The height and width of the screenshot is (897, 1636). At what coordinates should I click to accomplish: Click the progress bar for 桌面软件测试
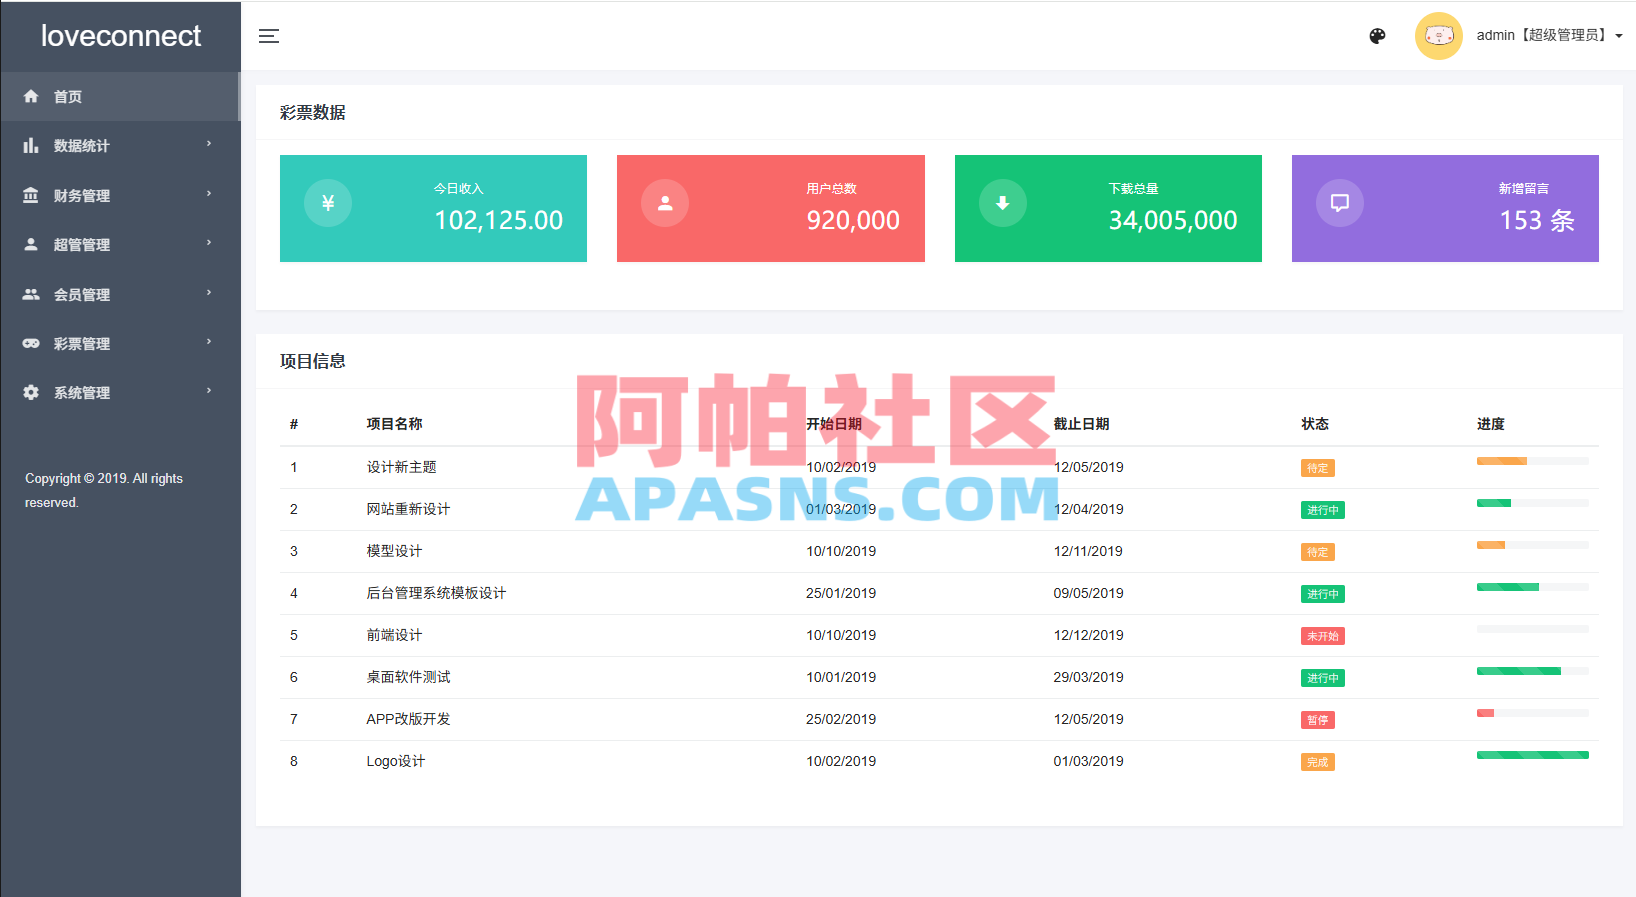(1533, 671)
